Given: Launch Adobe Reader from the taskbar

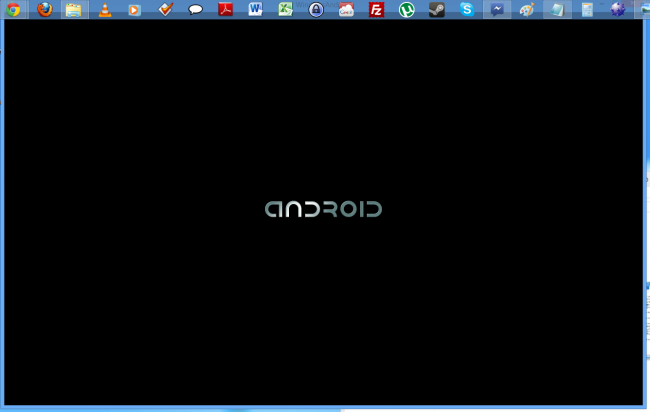Looking at the screenshot, I should point(226,9).
